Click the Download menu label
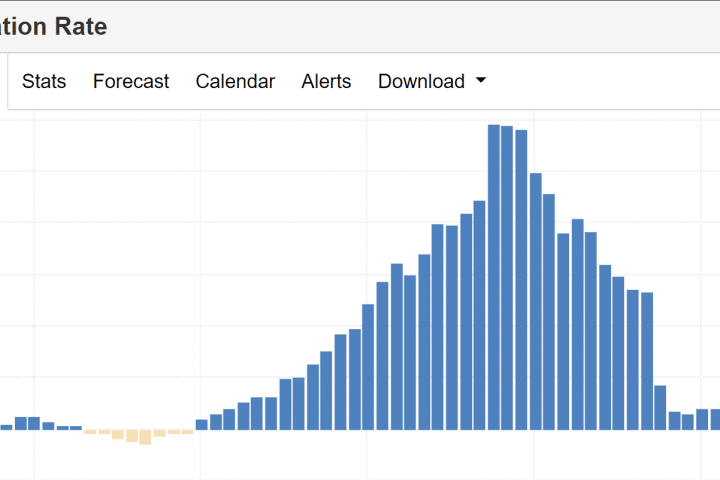Screen dimensions: 720x480 [x=421, y=82]
